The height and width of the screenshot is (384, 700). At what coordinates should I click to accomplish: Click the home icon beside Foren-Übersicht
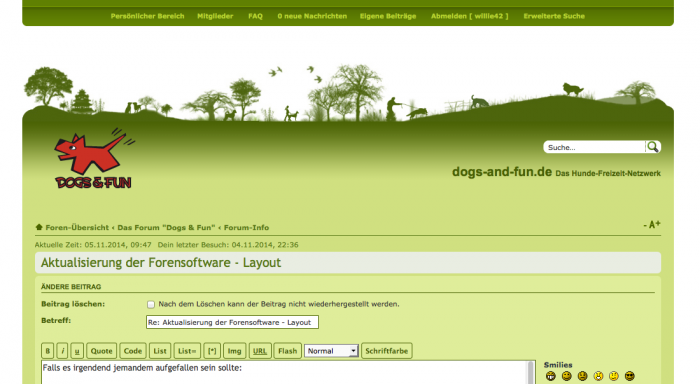coord(39,227)
